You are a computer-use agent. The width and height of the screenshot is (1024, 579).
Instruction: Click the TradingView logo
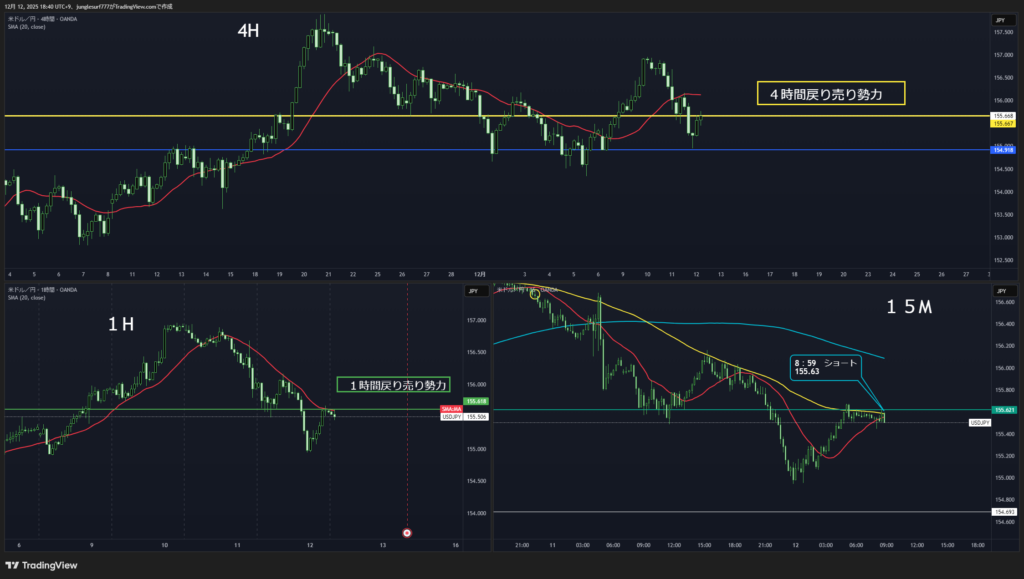(x=52, y=565)
